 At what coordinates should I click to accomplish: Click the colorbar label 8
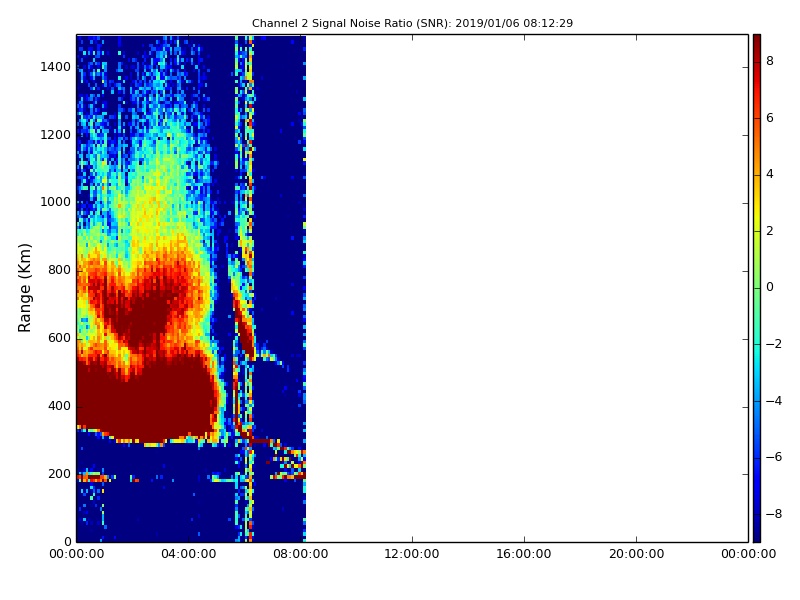[x=770, y=61]
